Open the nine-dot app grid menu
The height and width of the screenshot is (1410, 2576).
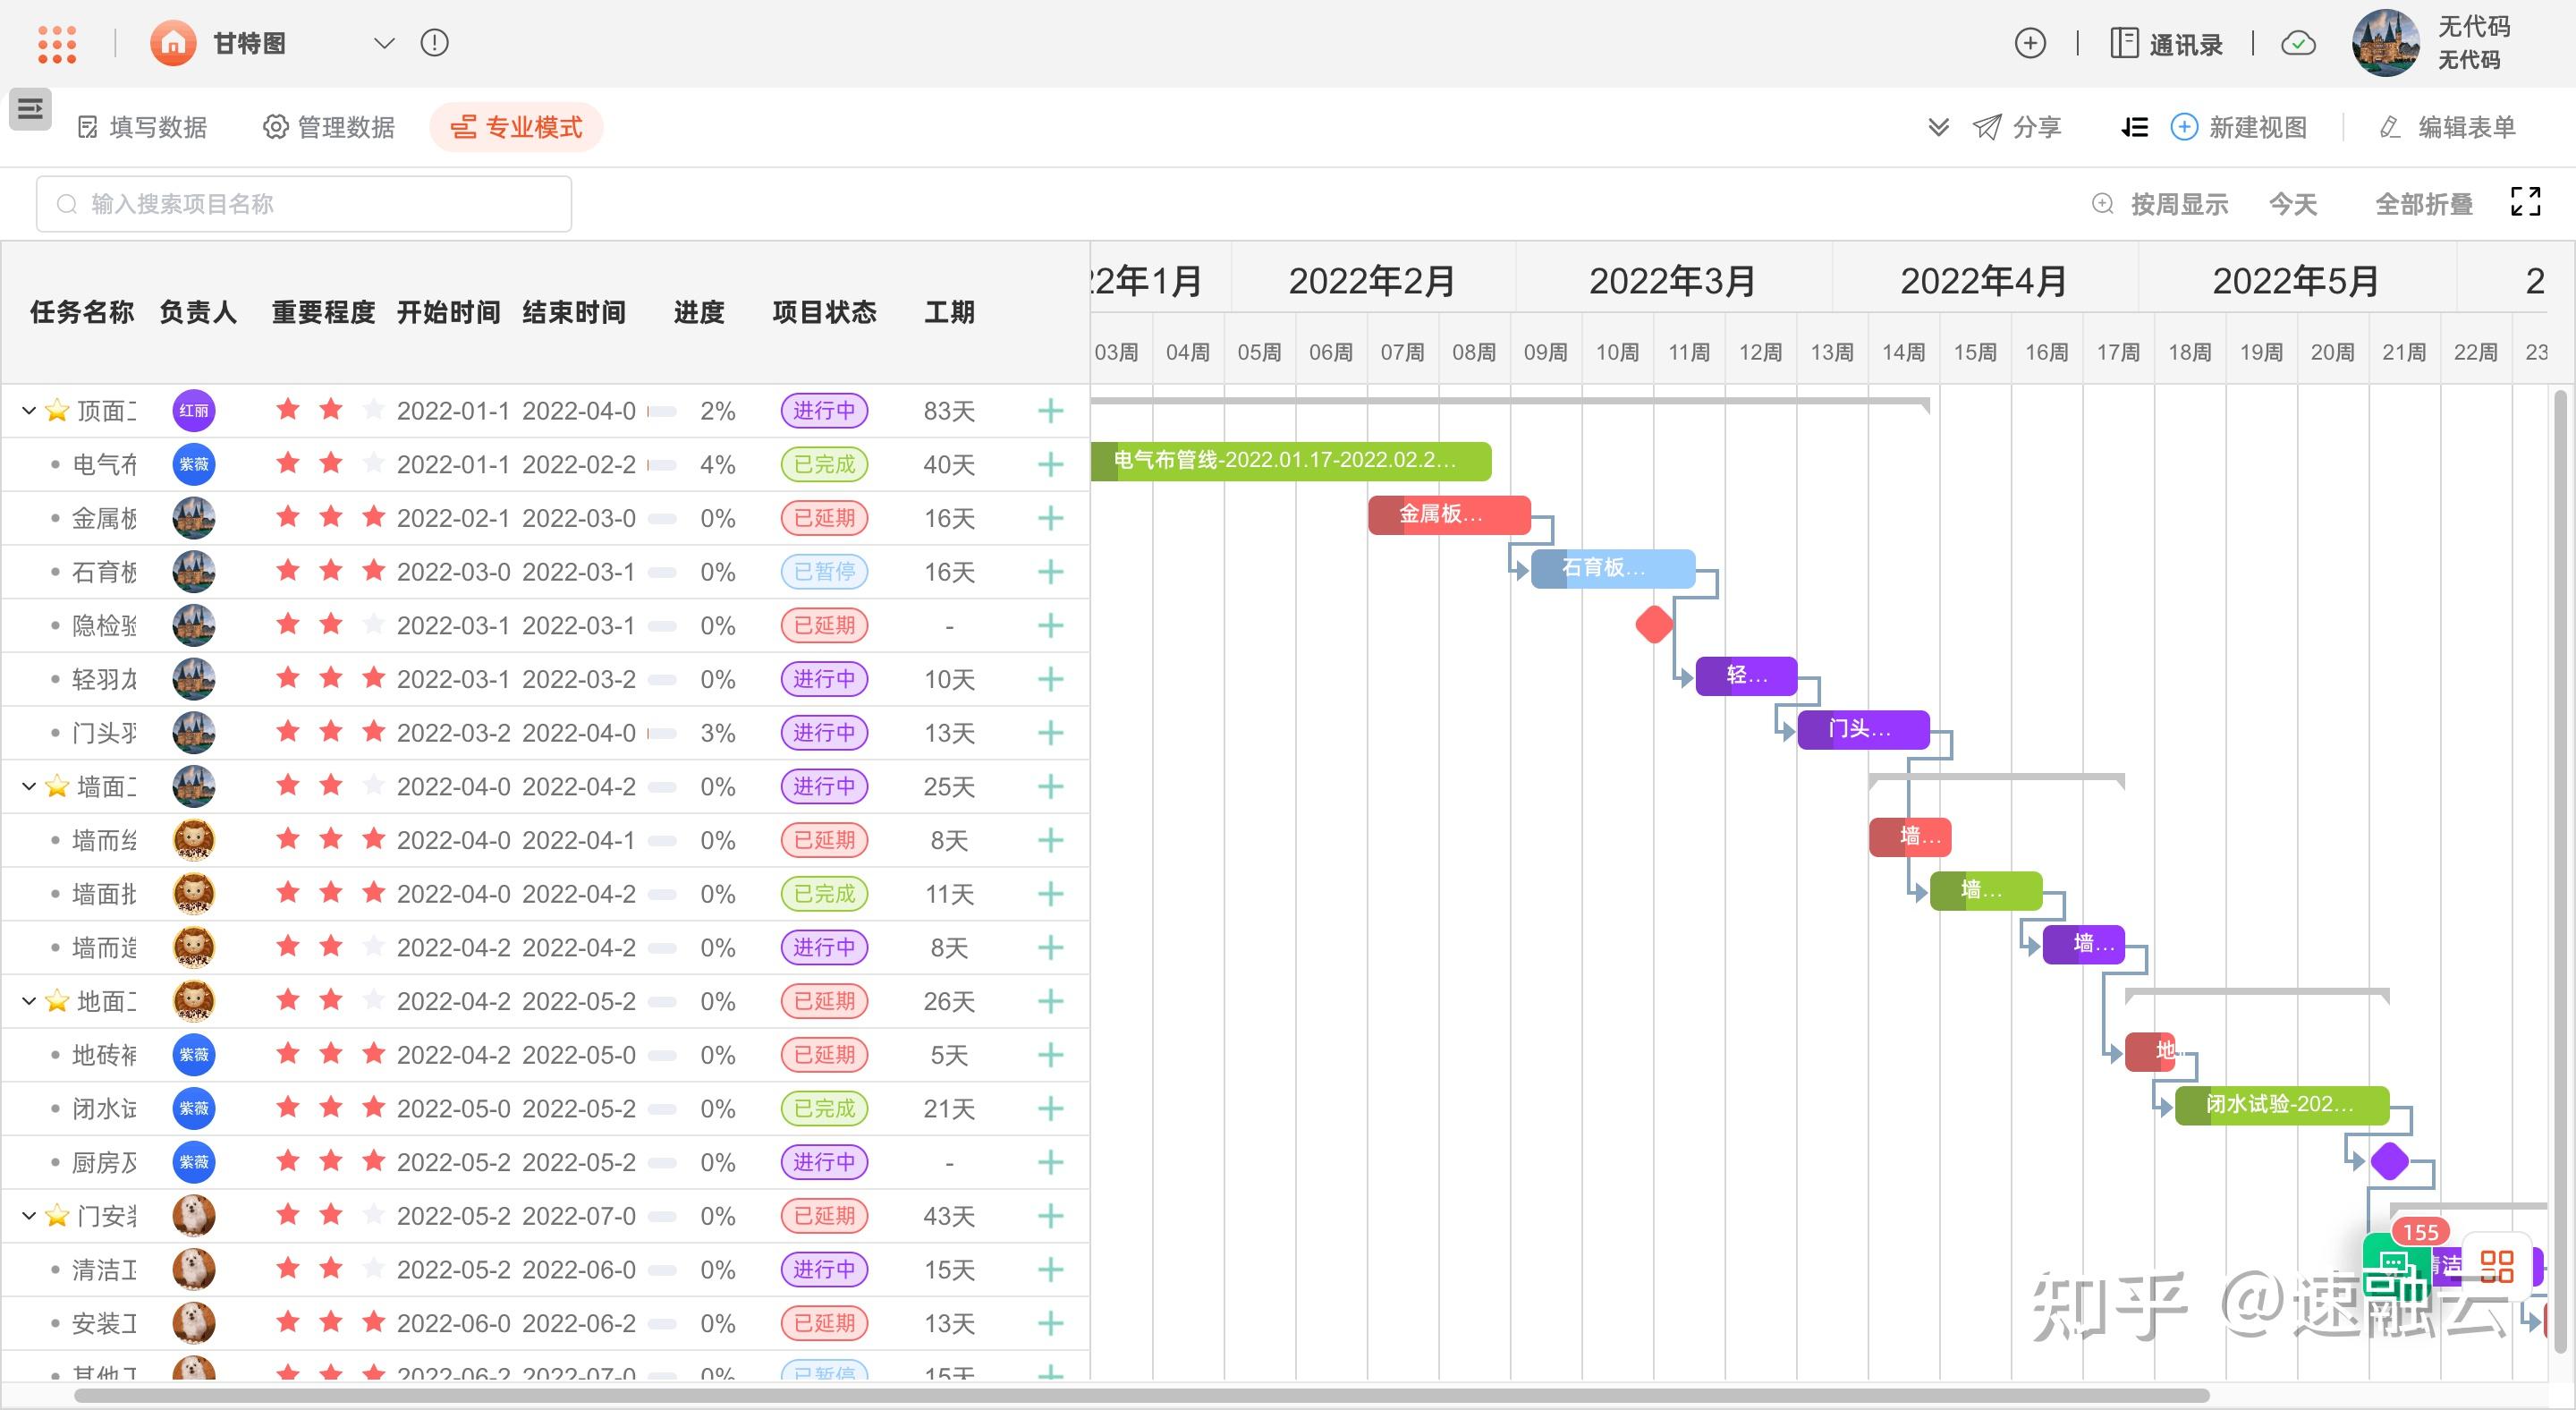(x=57, y=44)
